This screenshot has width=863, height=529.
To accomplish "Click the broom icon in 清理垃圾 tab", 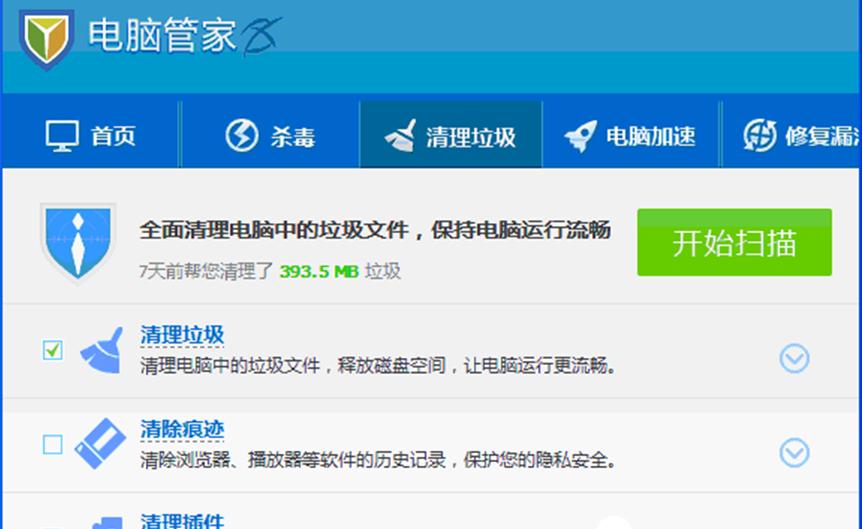I will click(x=401, y=135).
